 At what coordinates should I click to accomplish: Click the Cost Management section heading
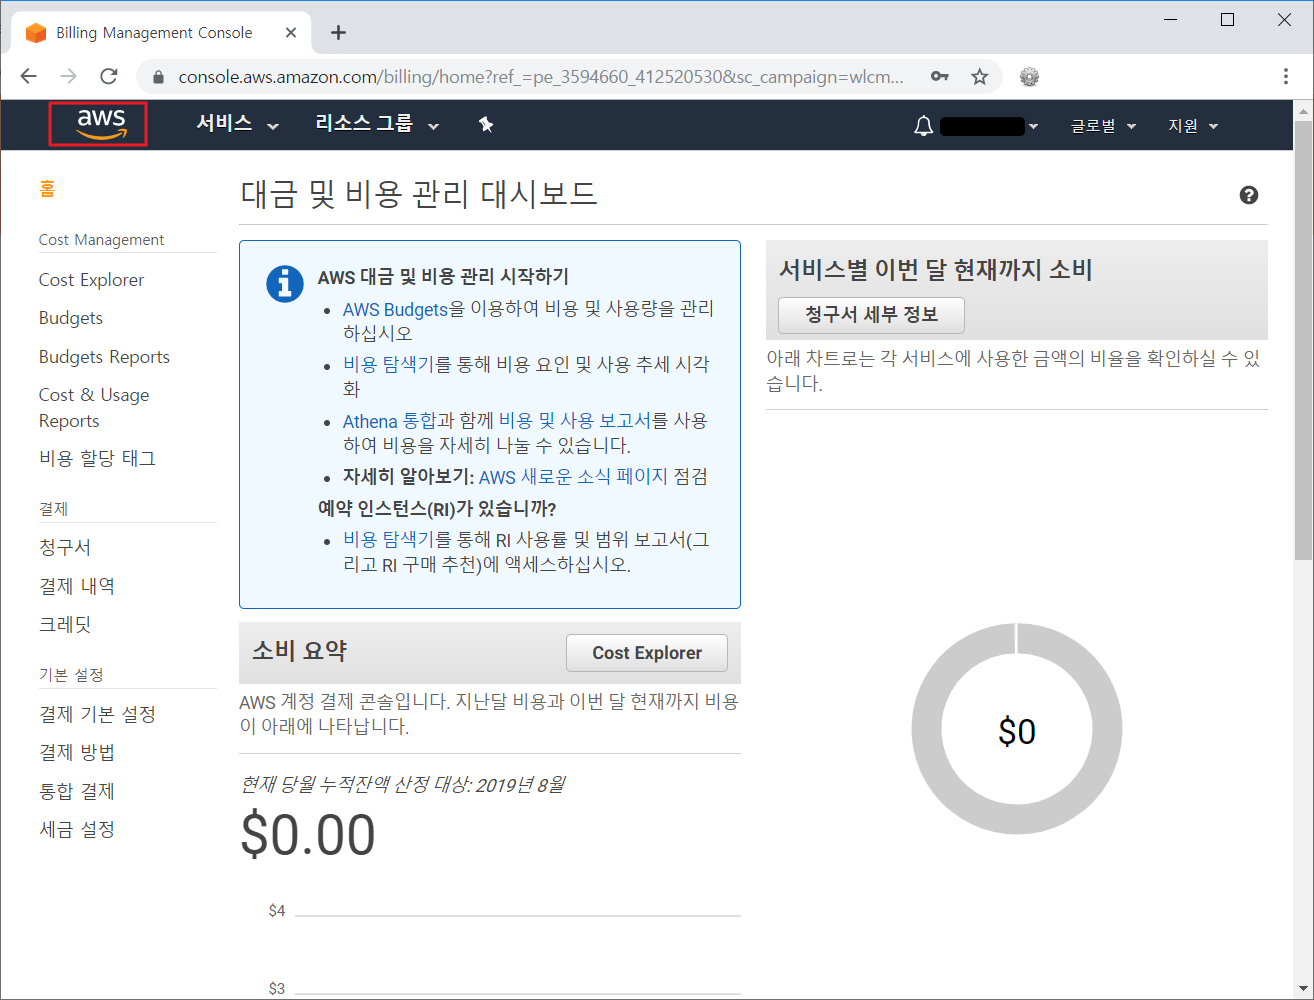(x=101, y=240)
